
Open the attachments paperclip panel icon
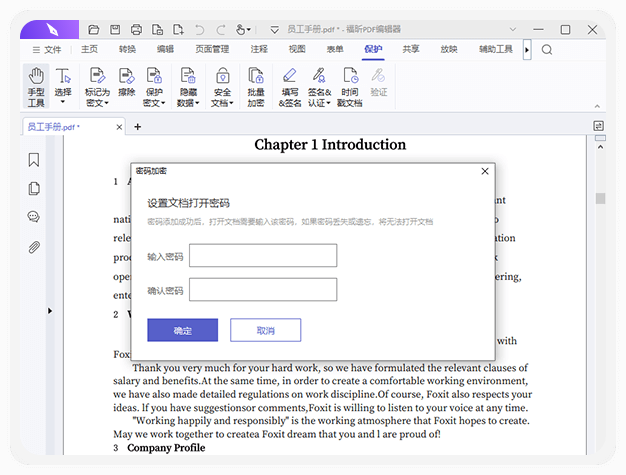34,247
